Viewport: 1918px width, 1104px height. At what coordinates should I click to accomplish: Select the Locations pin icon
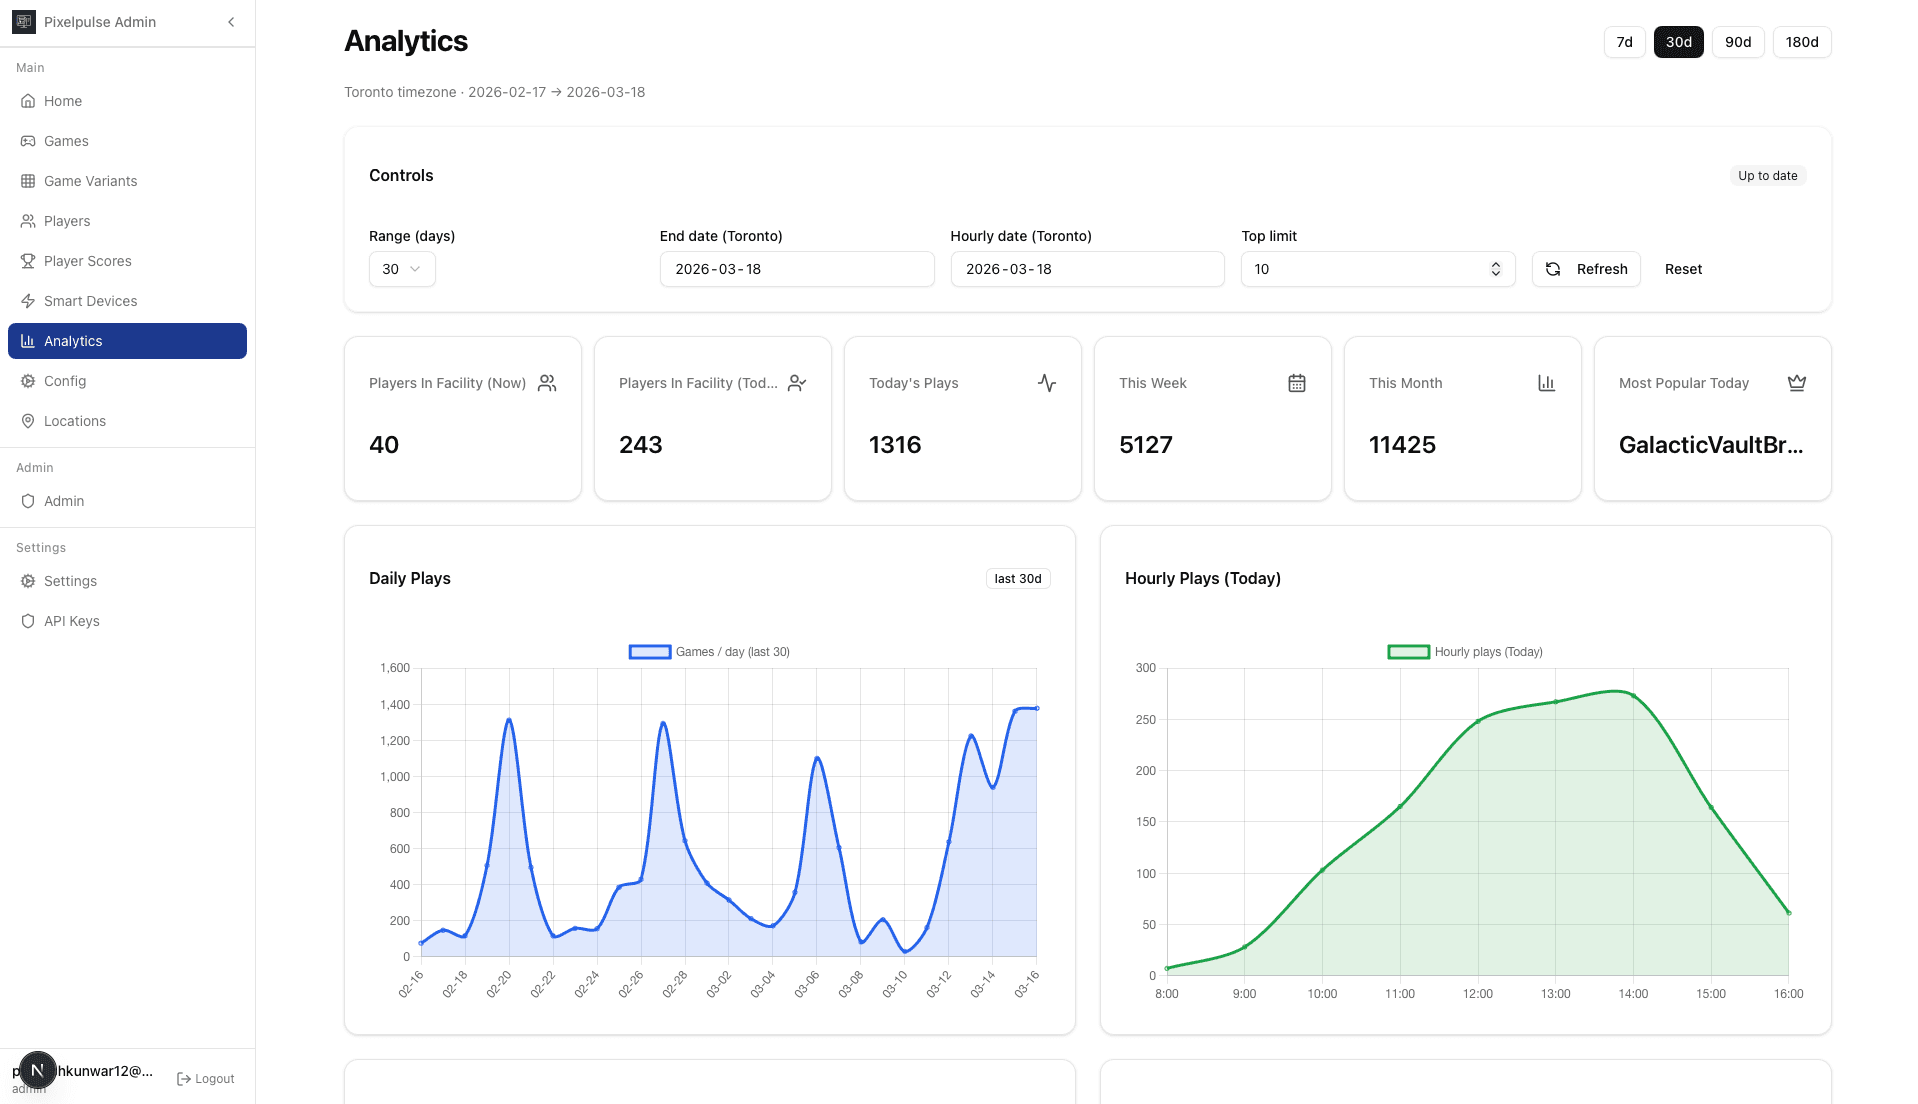pos(28,421)
